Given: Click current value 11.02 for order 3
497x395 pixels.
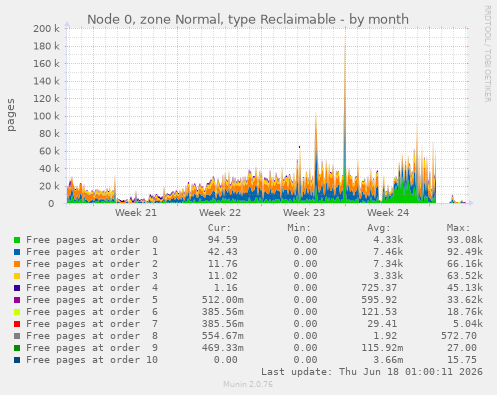Looking at the screenshot, I should click(x=223, y=276).
